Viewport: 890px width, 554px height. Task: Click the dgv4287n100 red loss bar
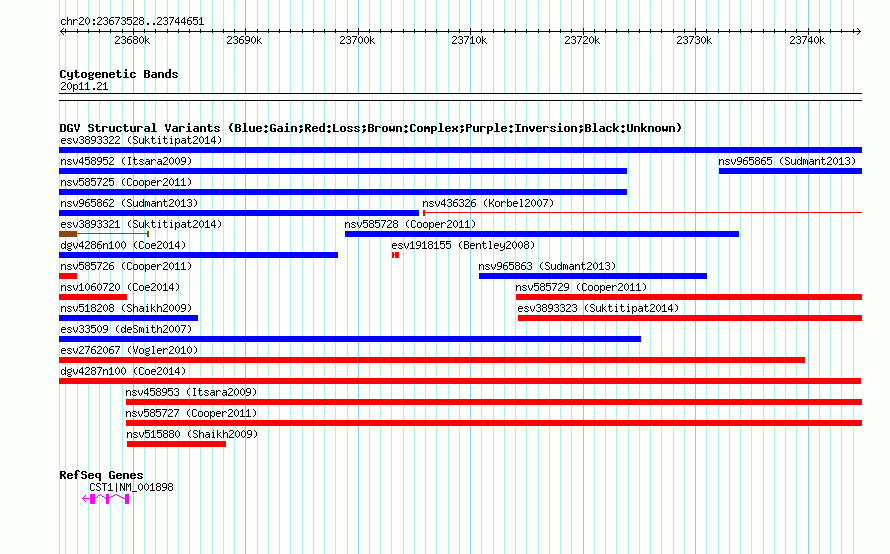click(x=460, y=381)
